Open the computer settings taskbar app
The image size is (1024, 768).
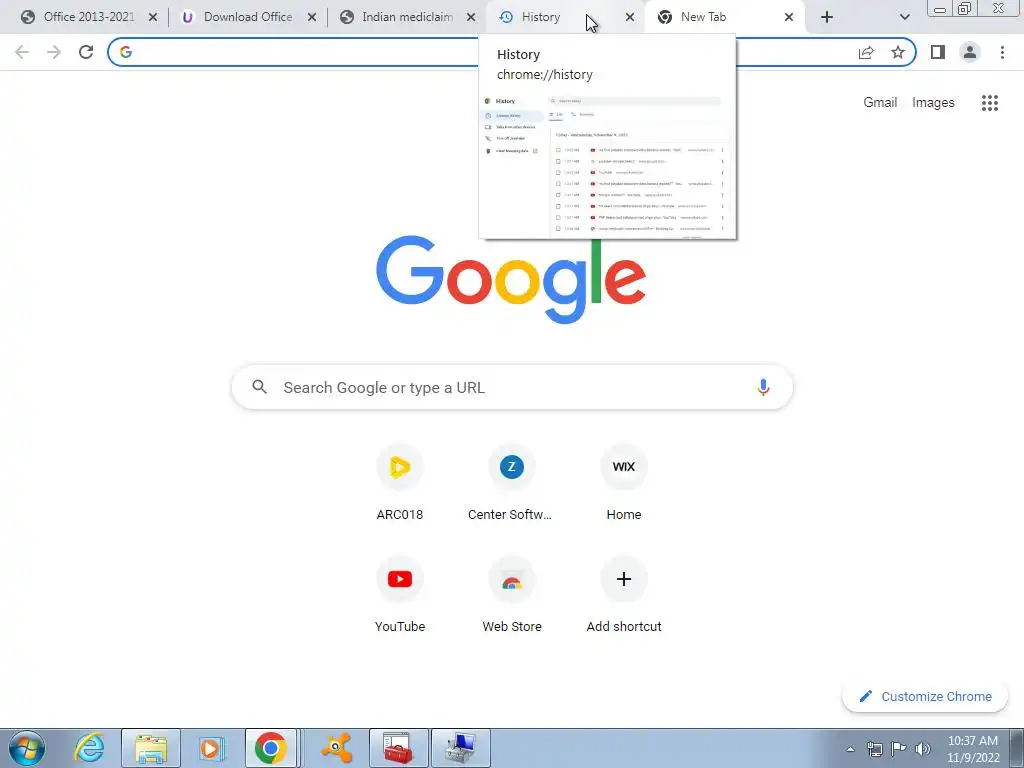tap(461, 748)
